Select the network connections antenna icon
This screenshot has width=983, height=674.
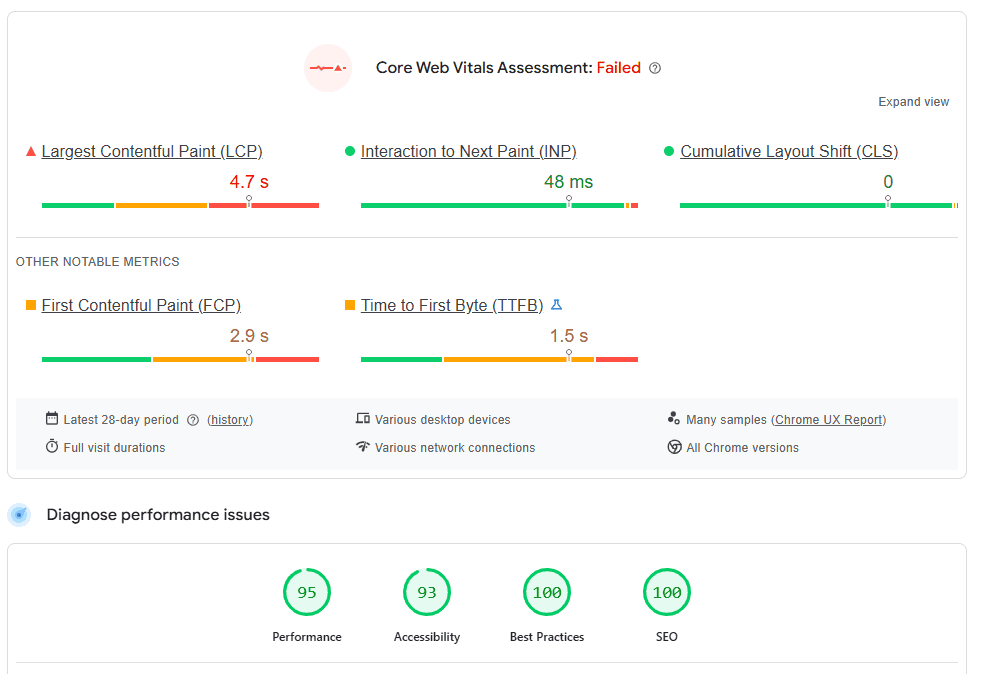[363, 447]
